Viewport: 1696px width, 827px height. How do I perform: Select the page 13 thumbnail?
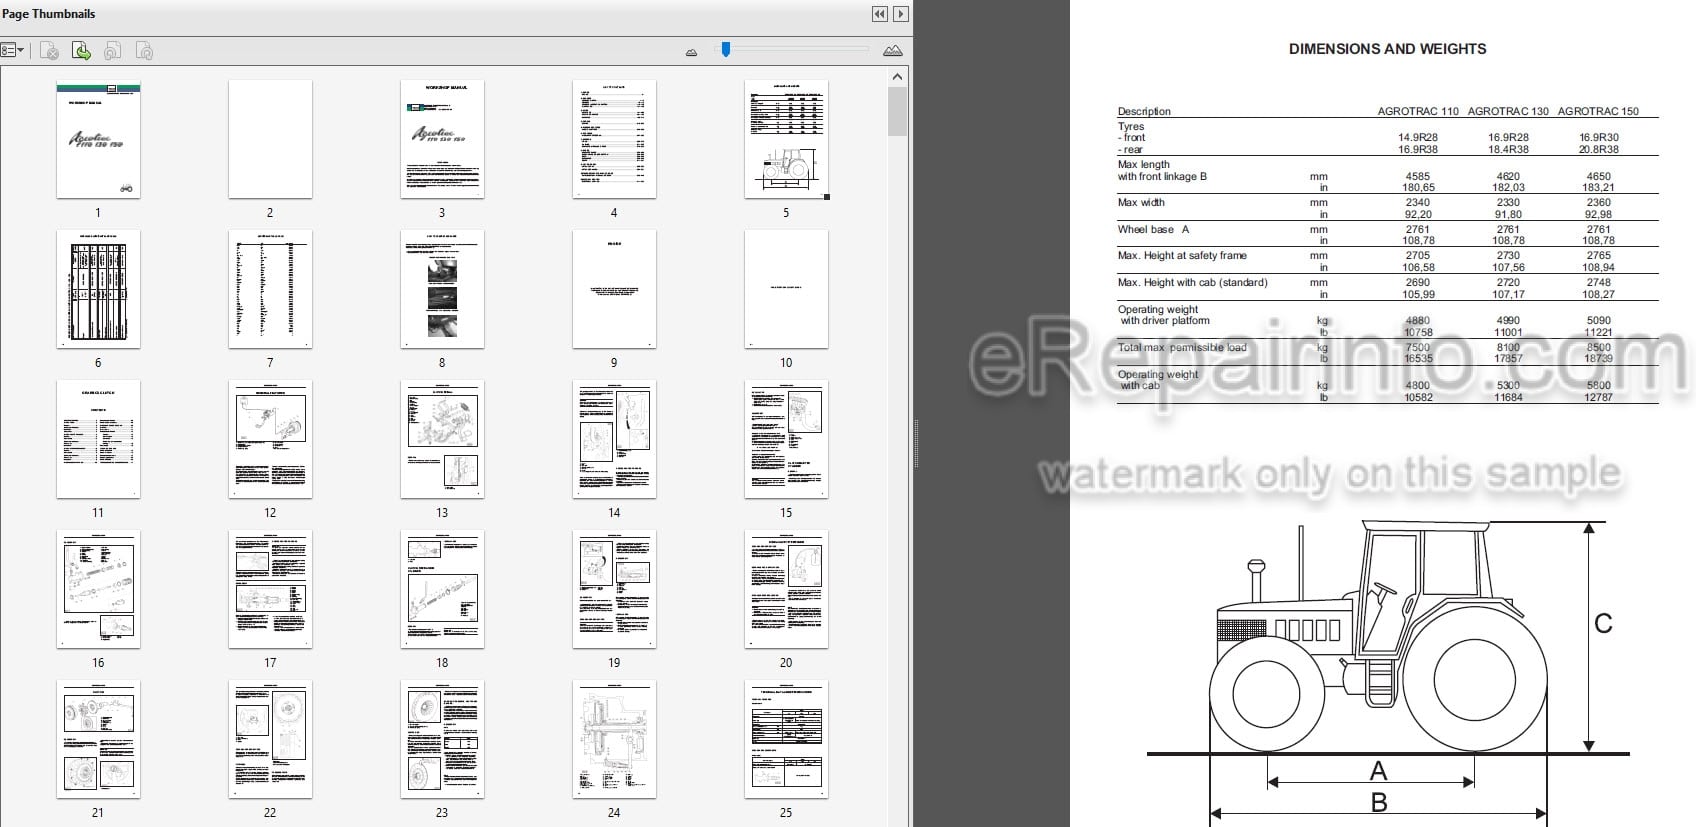(442, 439)
